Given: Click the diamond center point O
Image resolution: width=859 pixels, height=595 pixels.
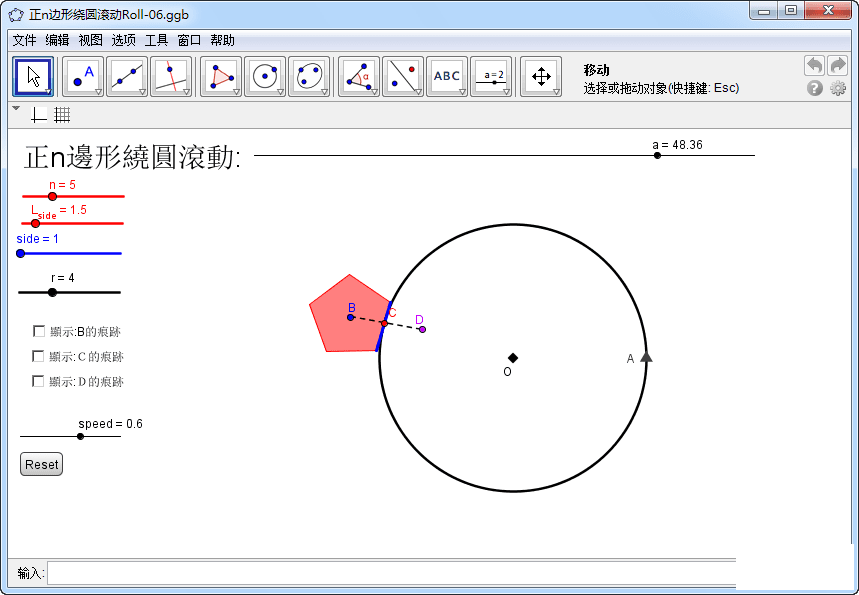Looking at the screenshot, I should coord(513,358).
